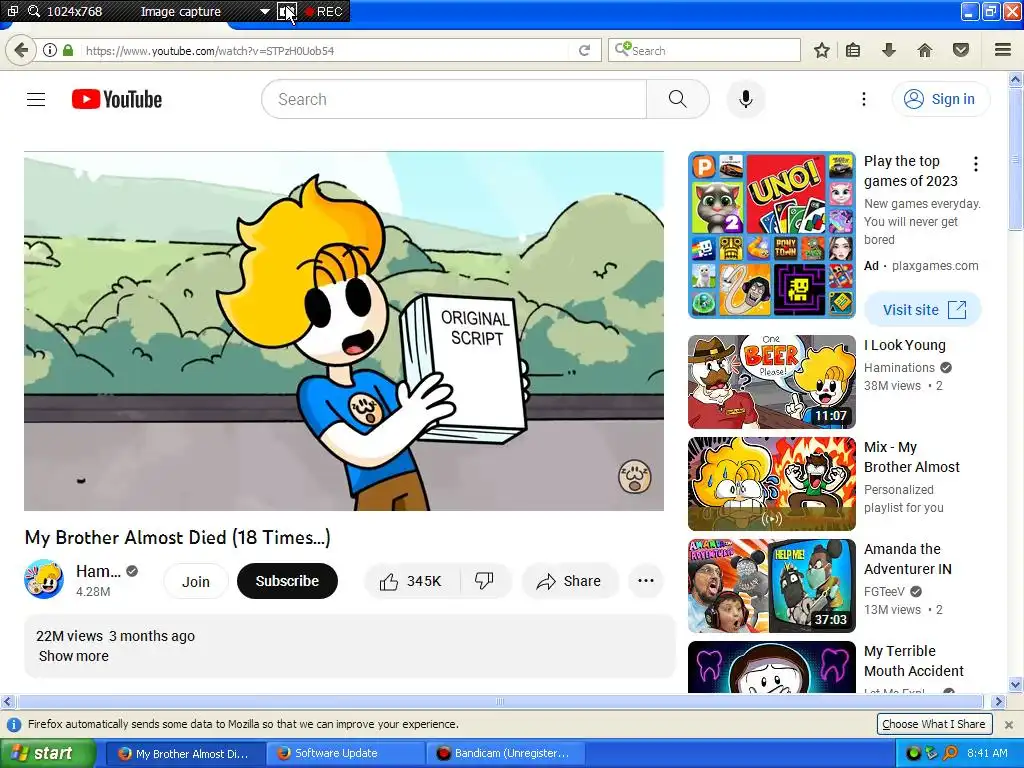The width and height of the screenshot is (1024, 768).
Task: Click the vertical scrollbar down arrow
Action: point(1016,685)
